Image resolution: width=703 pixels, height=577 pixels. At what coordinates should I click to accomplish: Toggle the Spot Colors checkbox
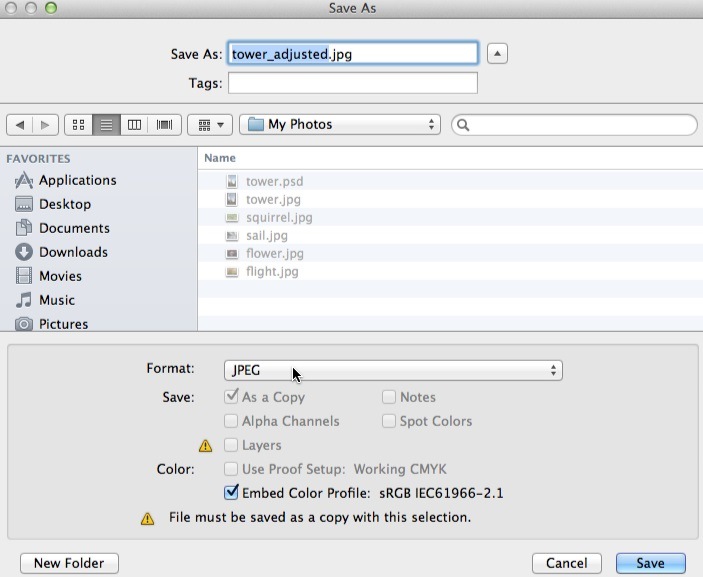389,421
